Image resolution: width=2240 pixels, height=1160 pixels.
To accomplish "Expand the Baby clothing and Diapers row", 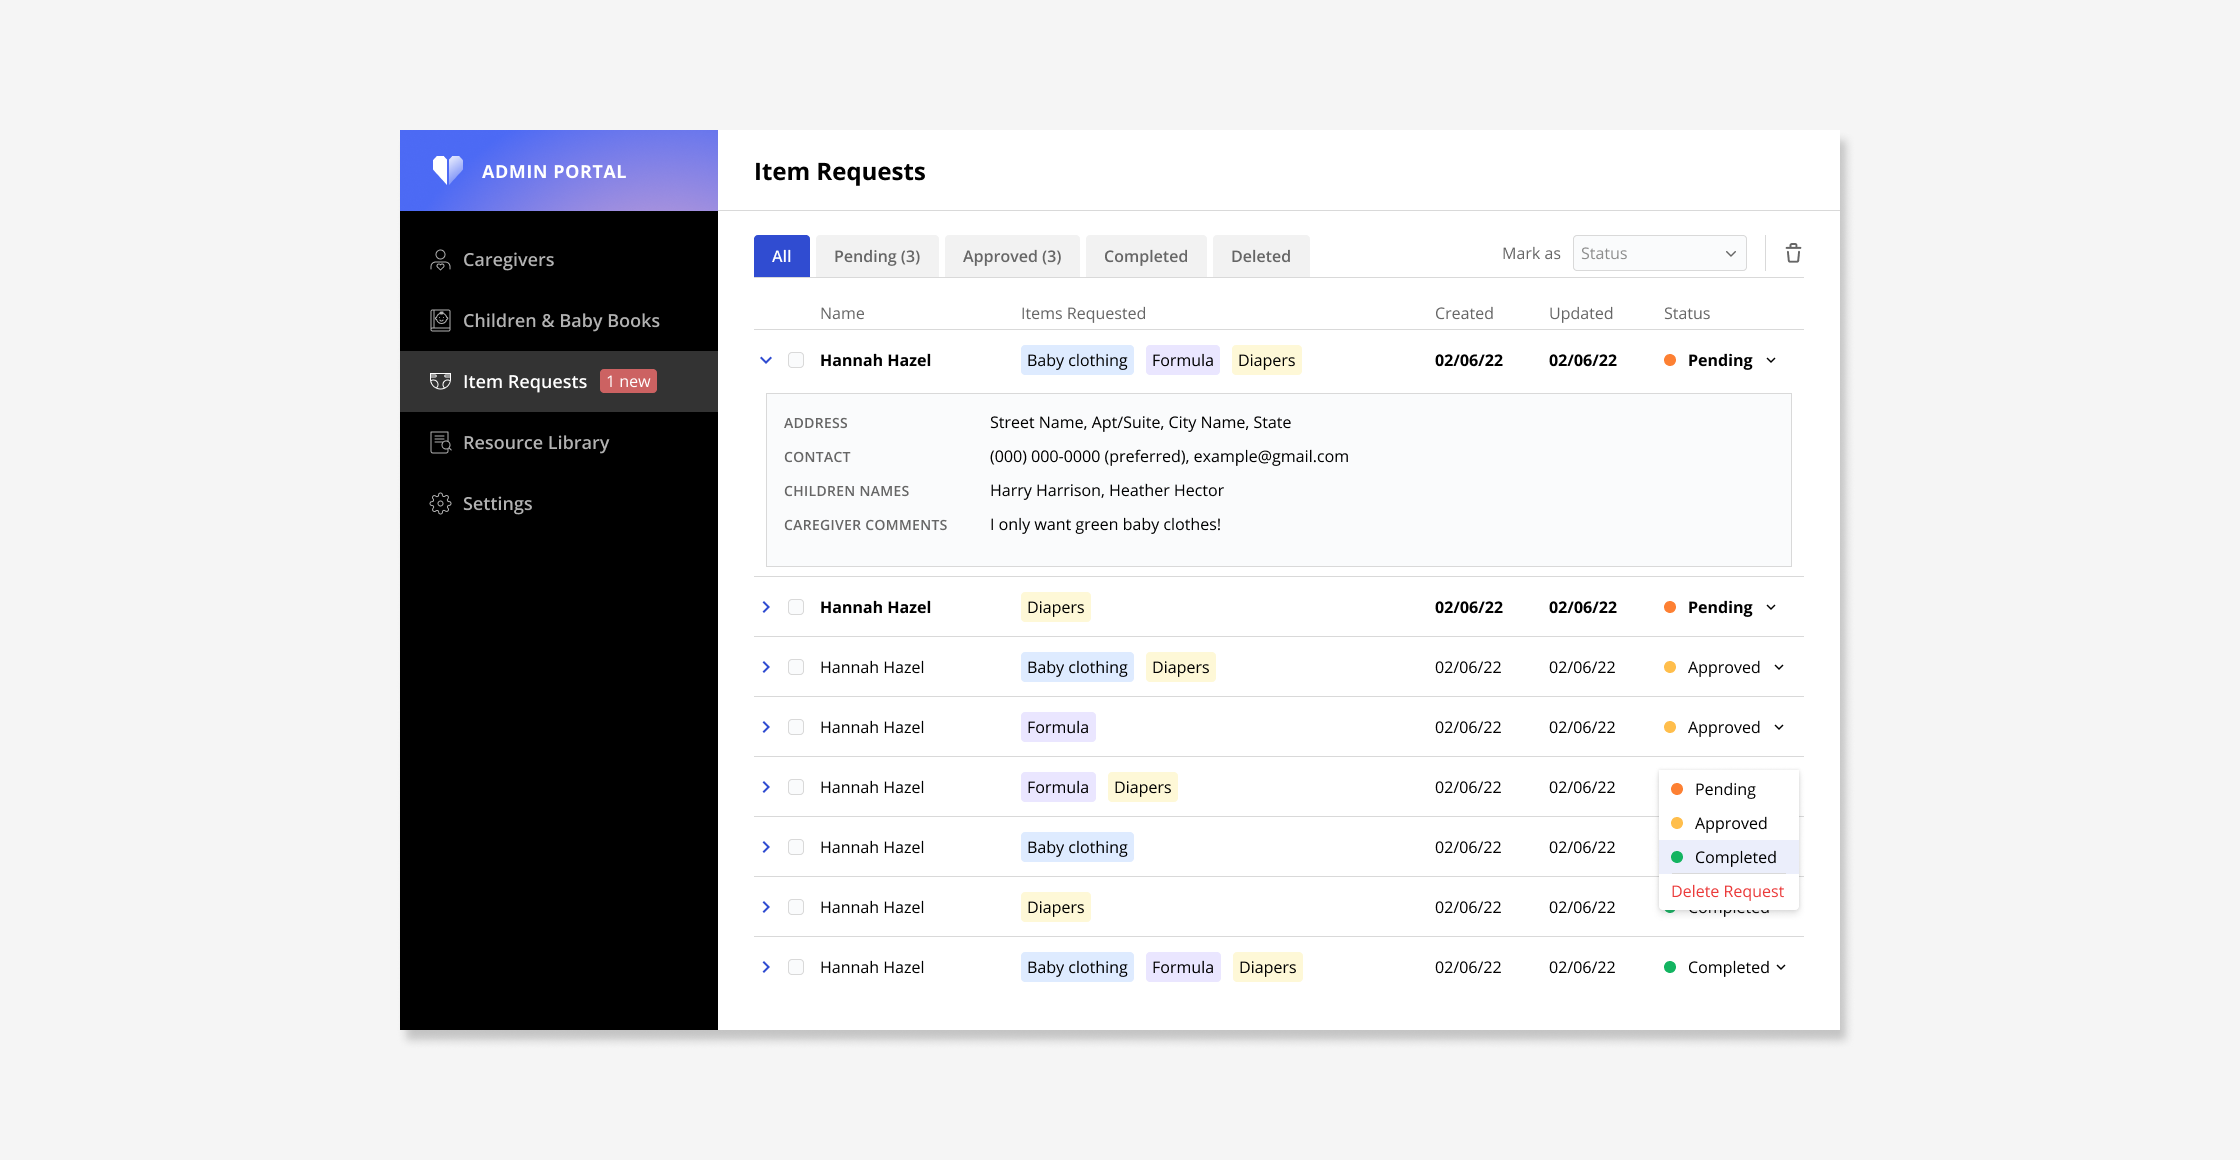I will [x=766, y=667].
